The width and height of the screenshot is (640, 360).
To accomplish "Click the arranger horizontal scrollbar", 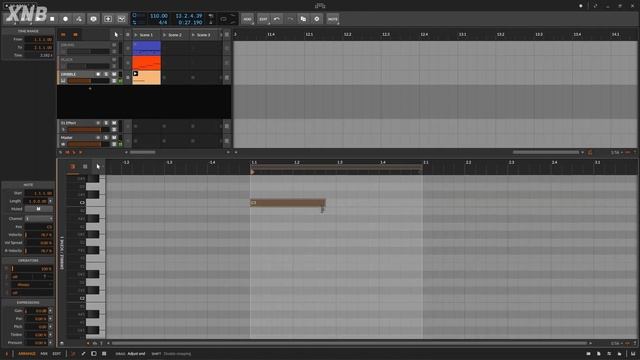I will (x=546, y=153).
